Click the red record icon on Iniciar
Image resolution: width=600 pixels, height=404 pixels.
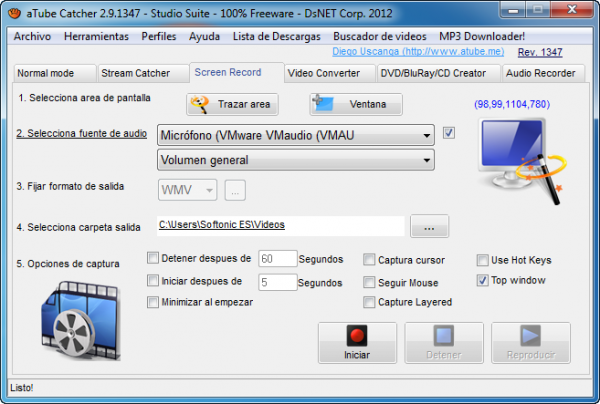[x=357, y=335]
